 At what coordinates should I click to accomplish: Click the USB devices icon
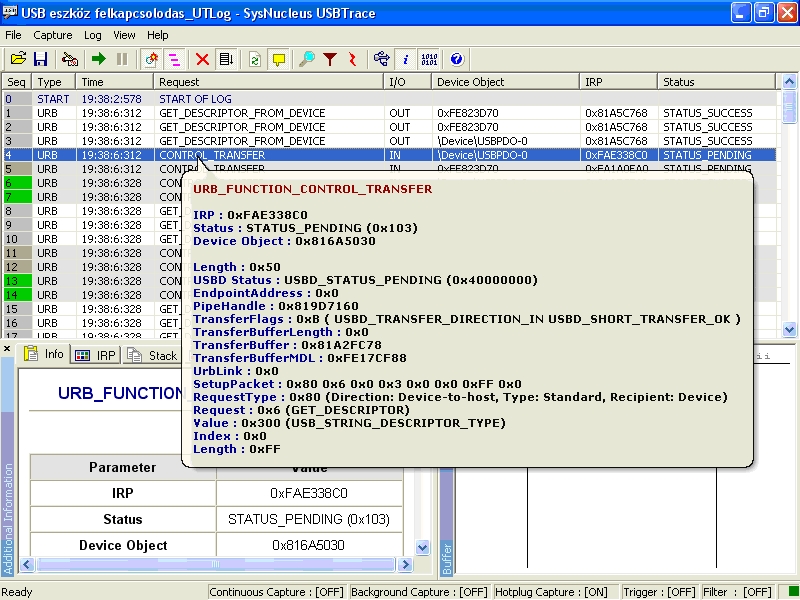tap(381, 59)
